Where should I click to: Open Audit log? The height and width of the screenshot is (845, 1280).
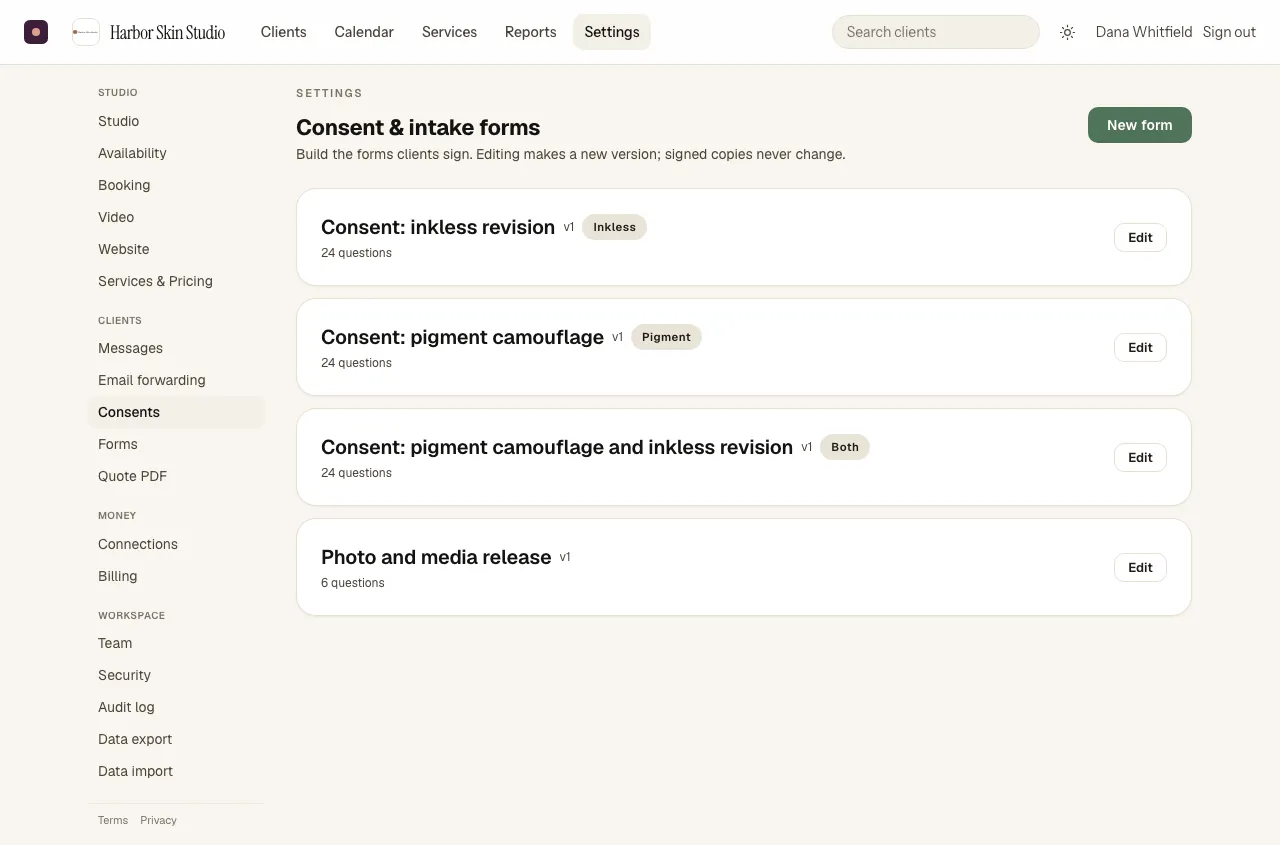[x=176, y=707]
